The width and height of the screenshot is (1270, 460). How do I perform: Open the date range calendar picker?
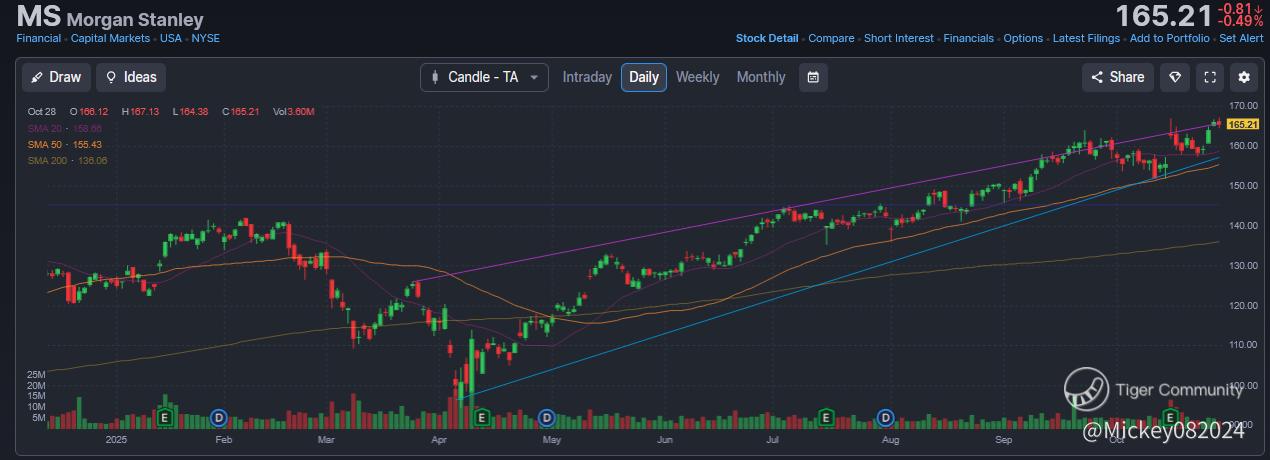(814, 77)
